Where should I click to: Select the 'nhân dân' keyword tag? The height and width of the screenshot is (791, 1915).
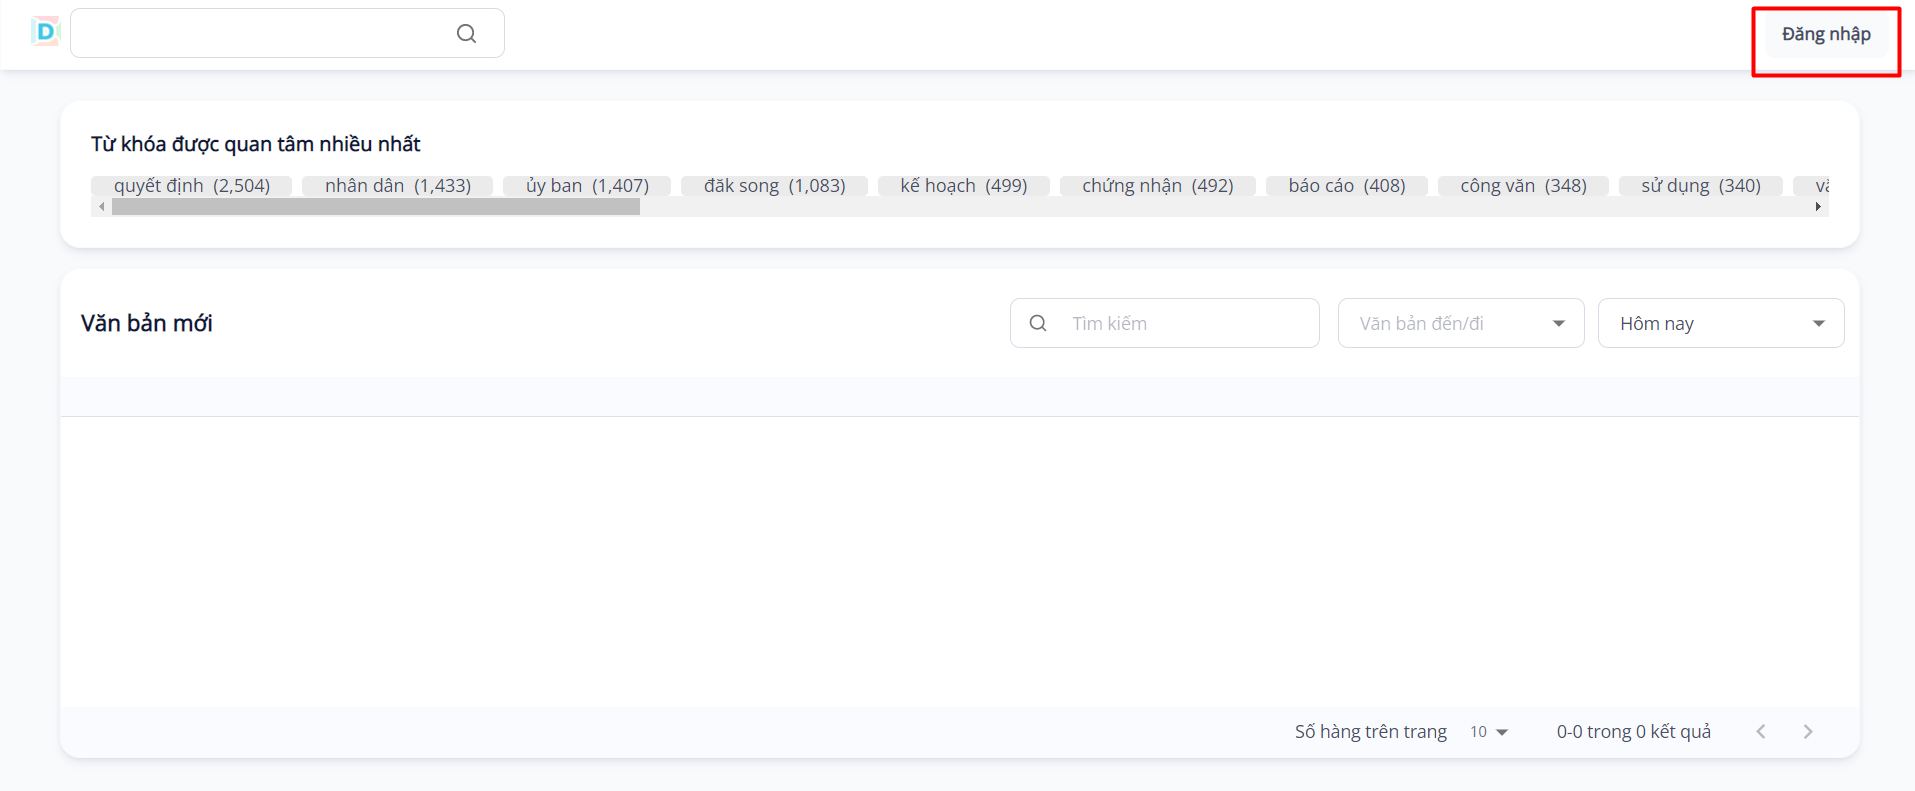point(397,186)
